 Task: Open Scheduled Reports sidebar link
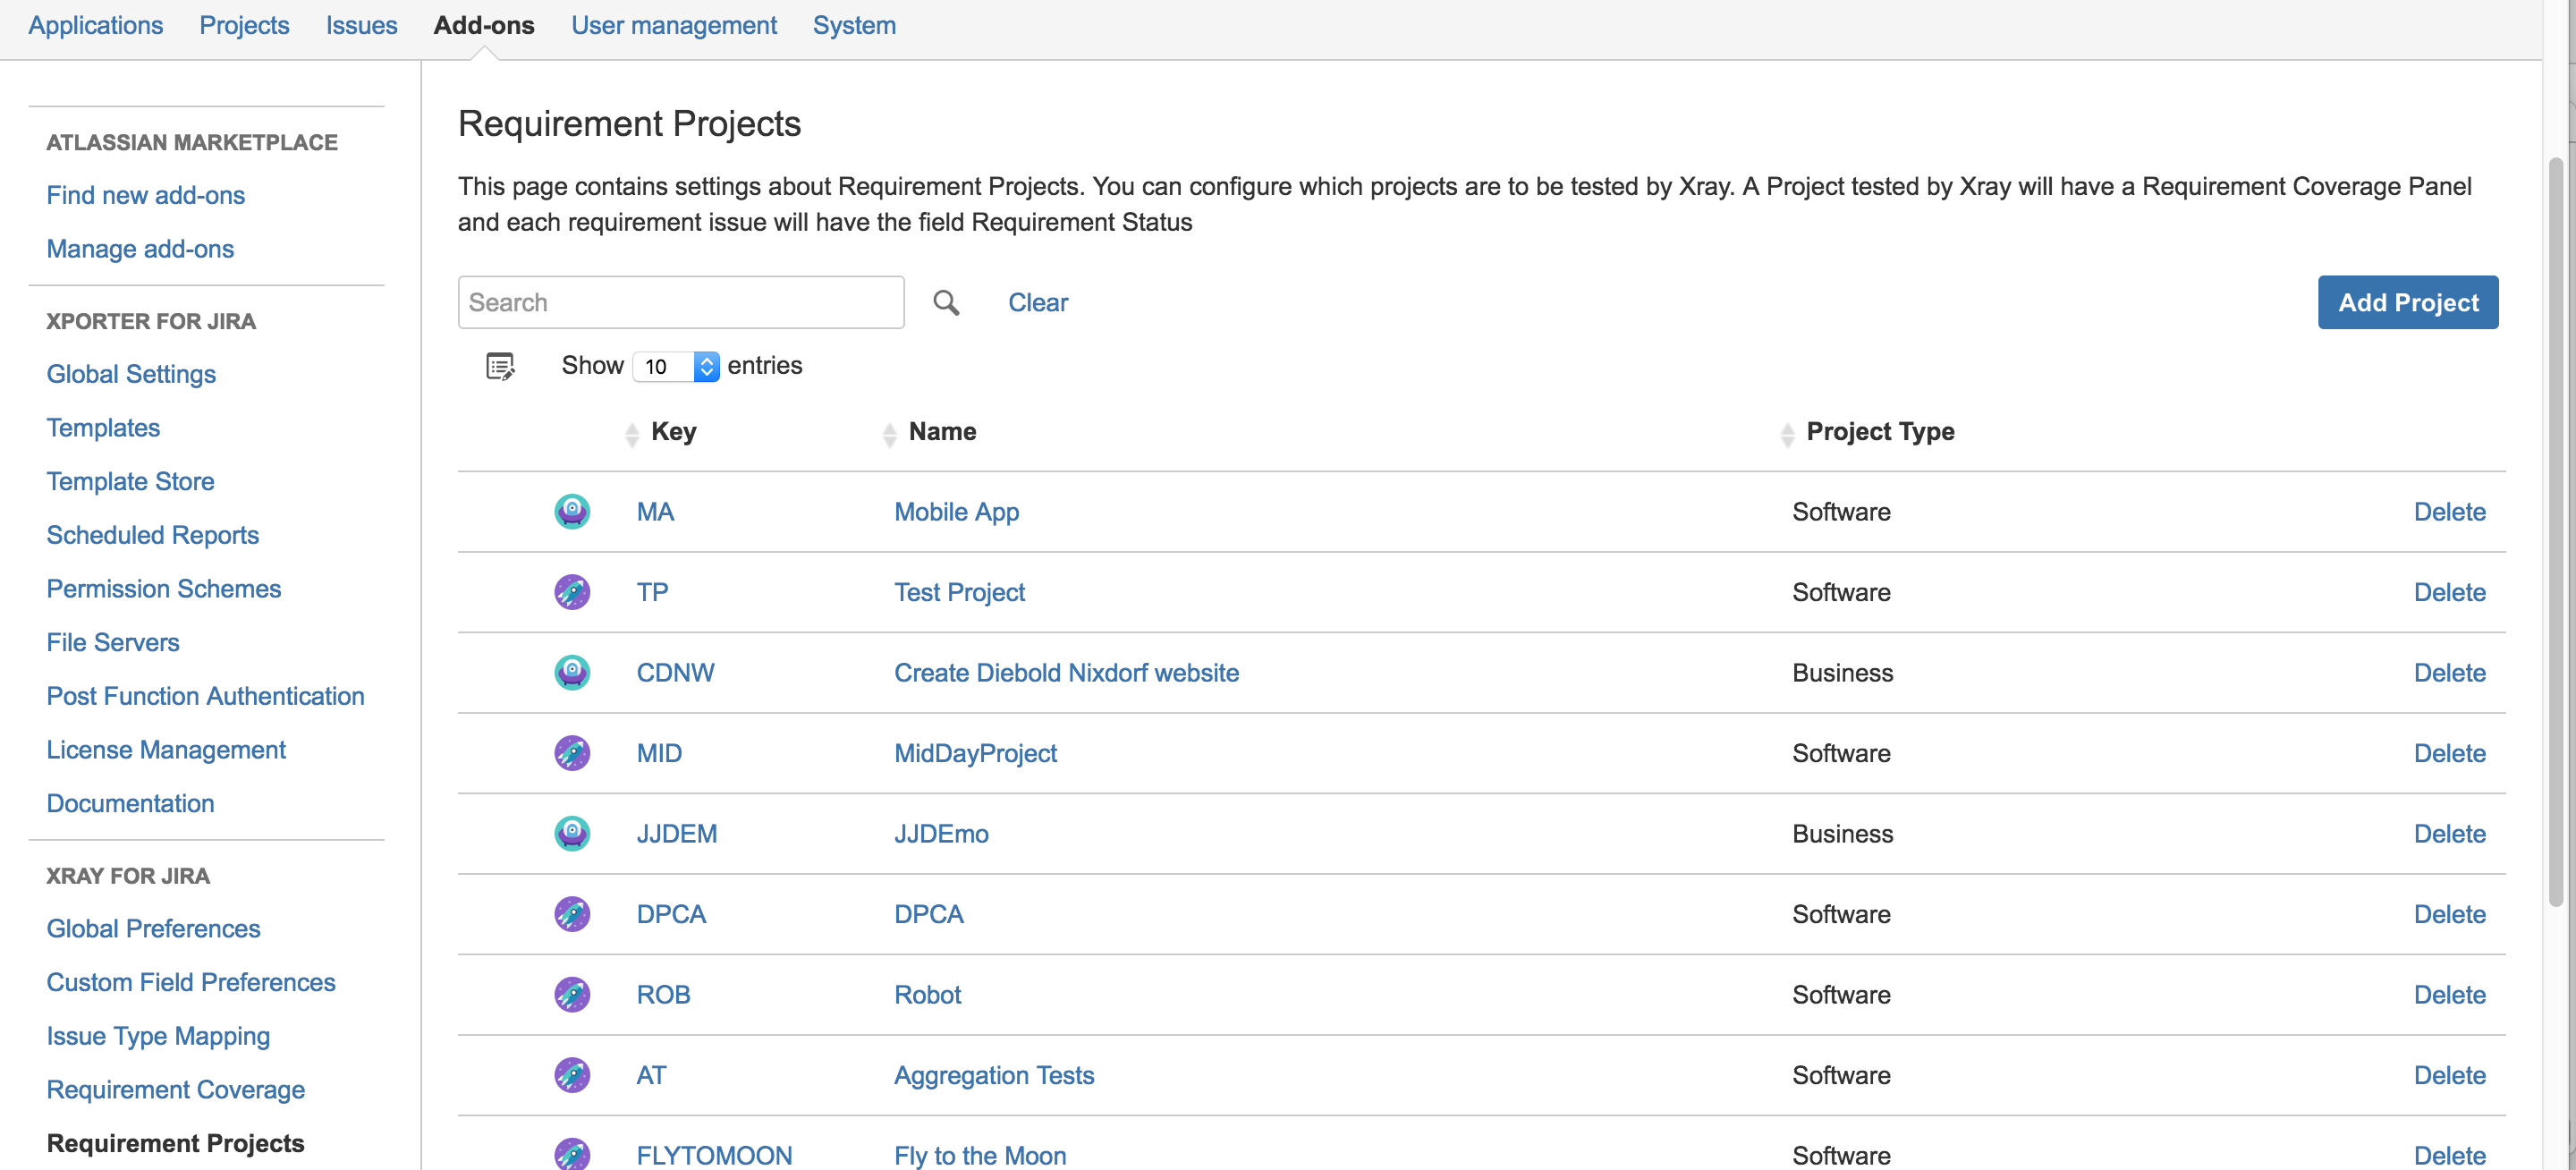click(x=152, y=535)
